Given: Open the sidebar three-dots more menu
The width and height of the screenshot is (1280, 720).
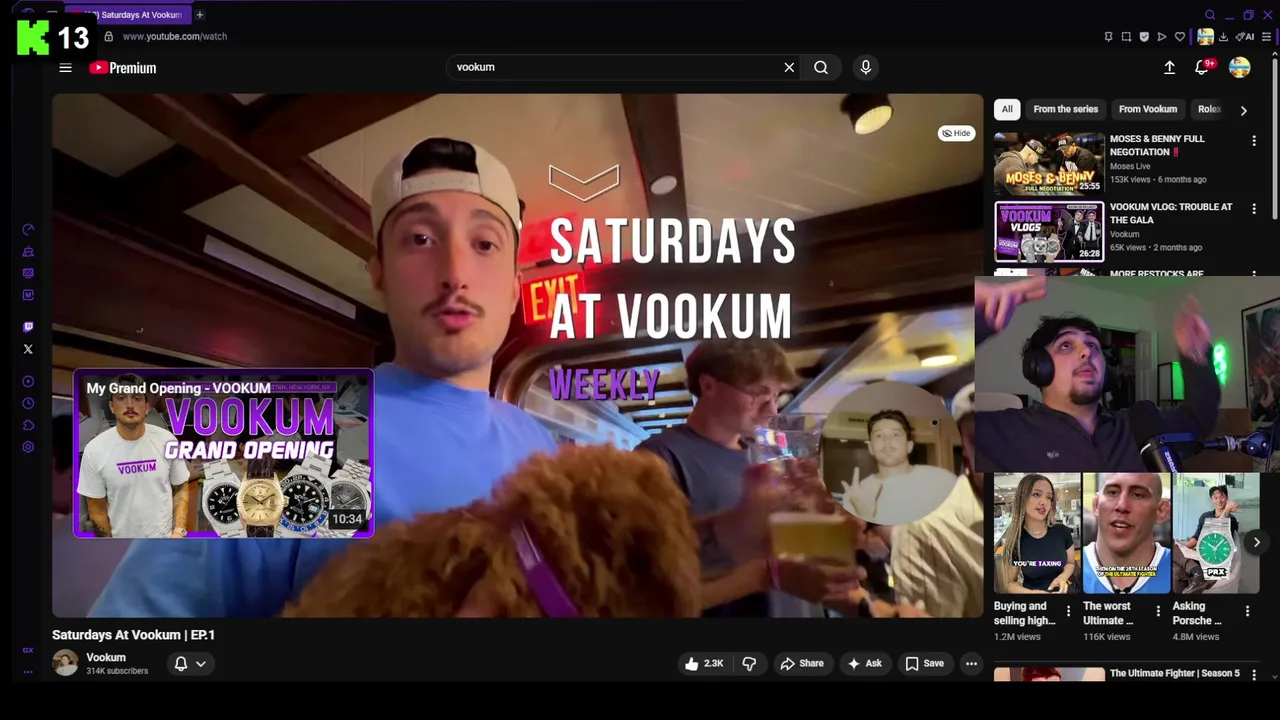Looking at the screenshot, I should coord(28,672).
